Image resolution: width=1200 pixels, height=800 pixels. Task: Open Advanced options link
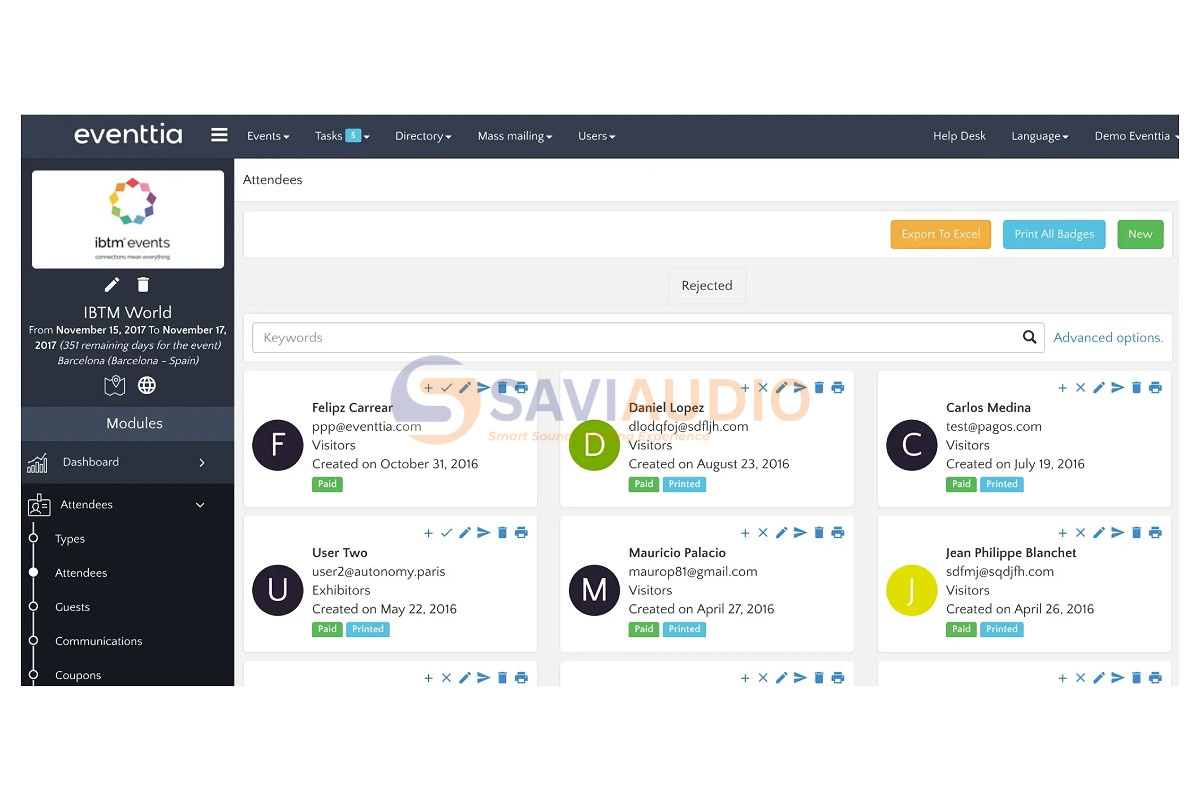(x=1108, y=338)
